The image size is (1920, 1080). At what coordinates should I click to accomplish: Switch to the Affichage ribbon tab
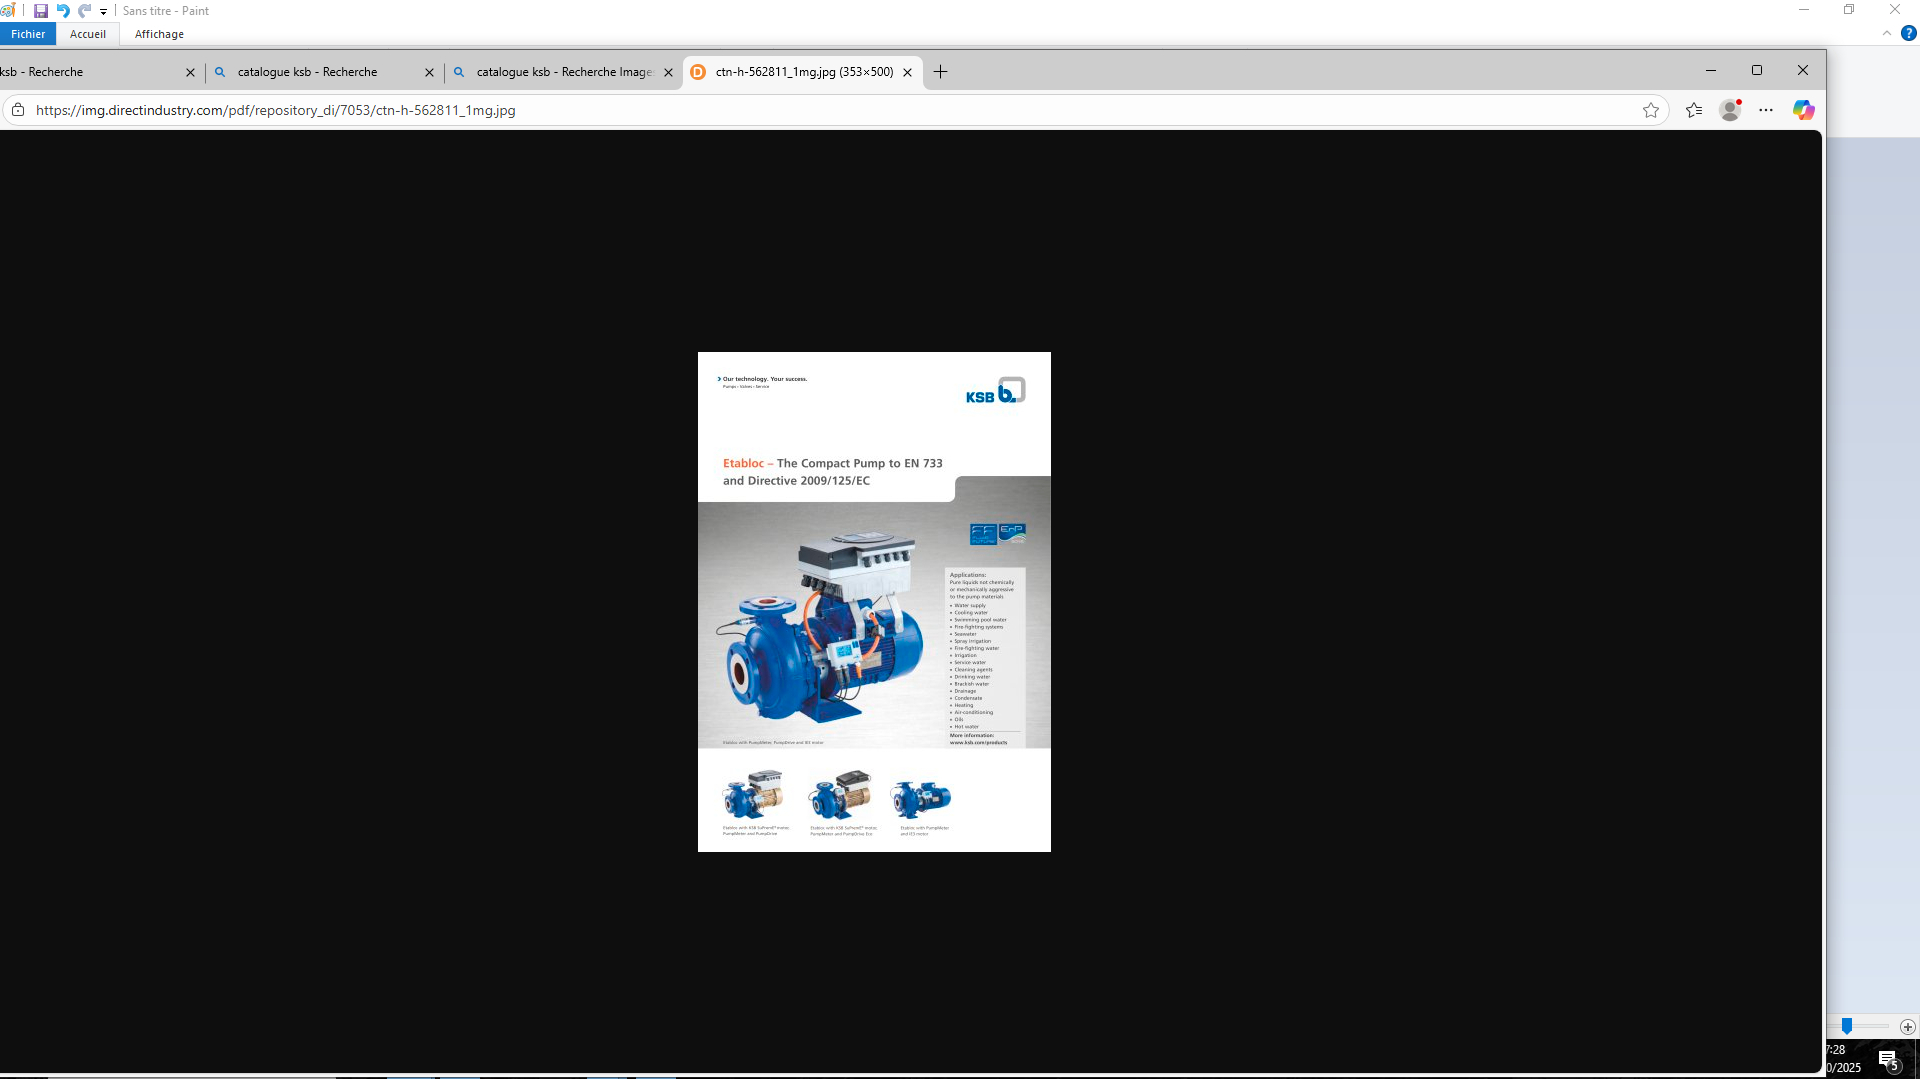point(159,34)
